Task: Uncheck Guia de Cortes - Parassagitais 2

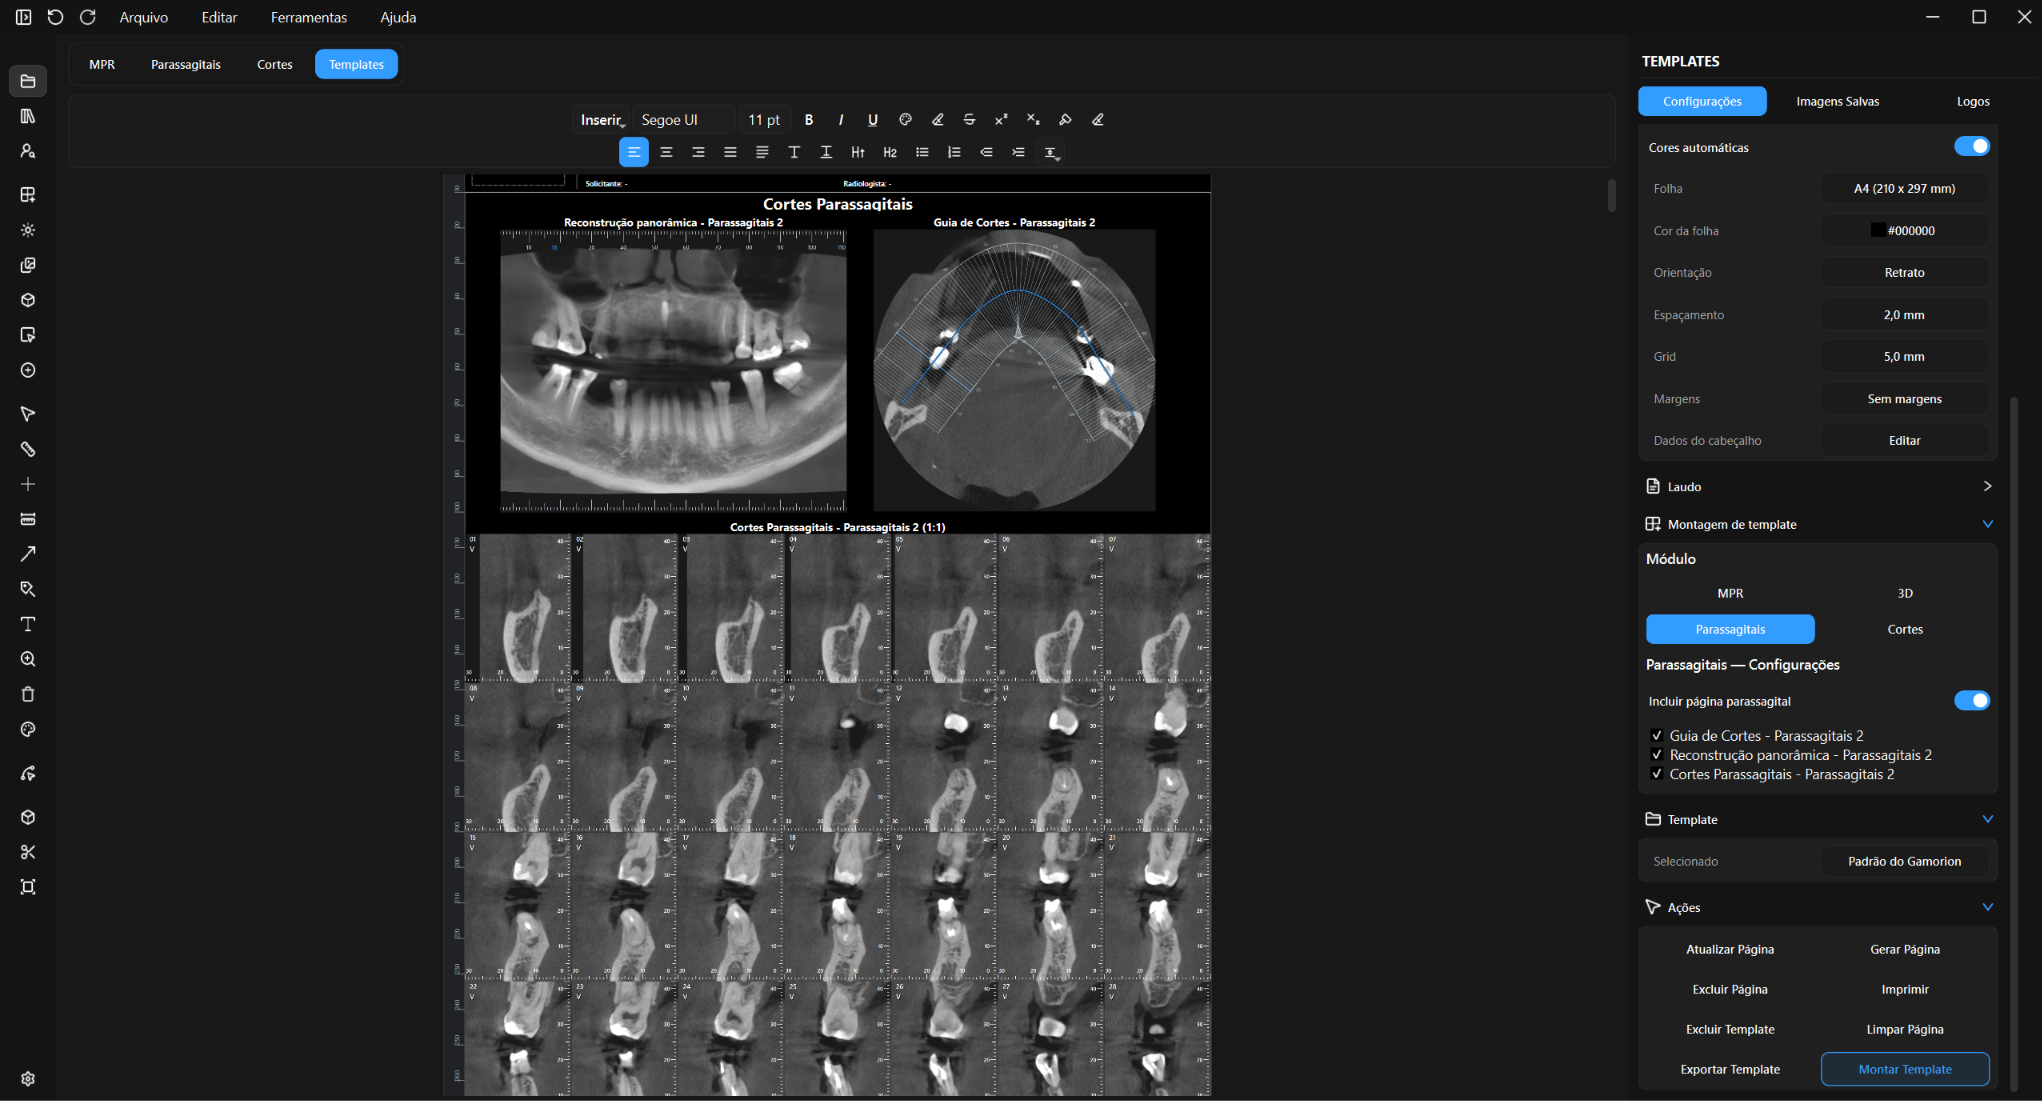Action: tap(1657, 736)
